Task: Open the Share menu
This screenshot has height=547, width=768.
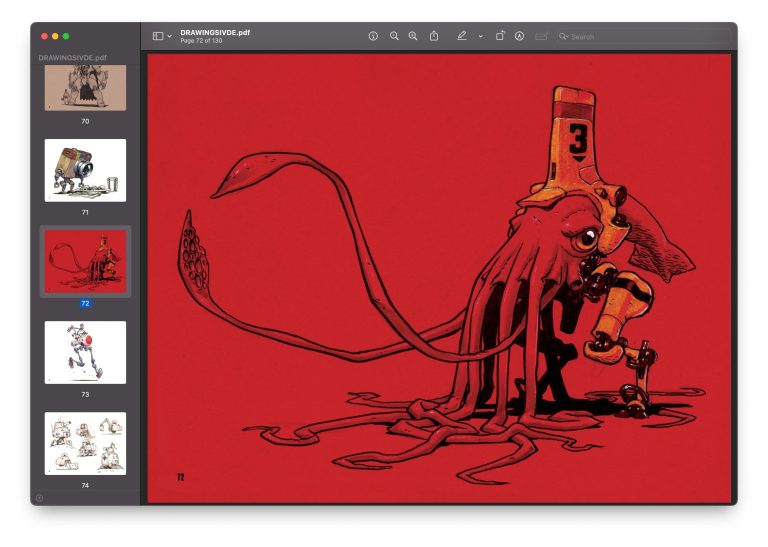Action: 434,36
